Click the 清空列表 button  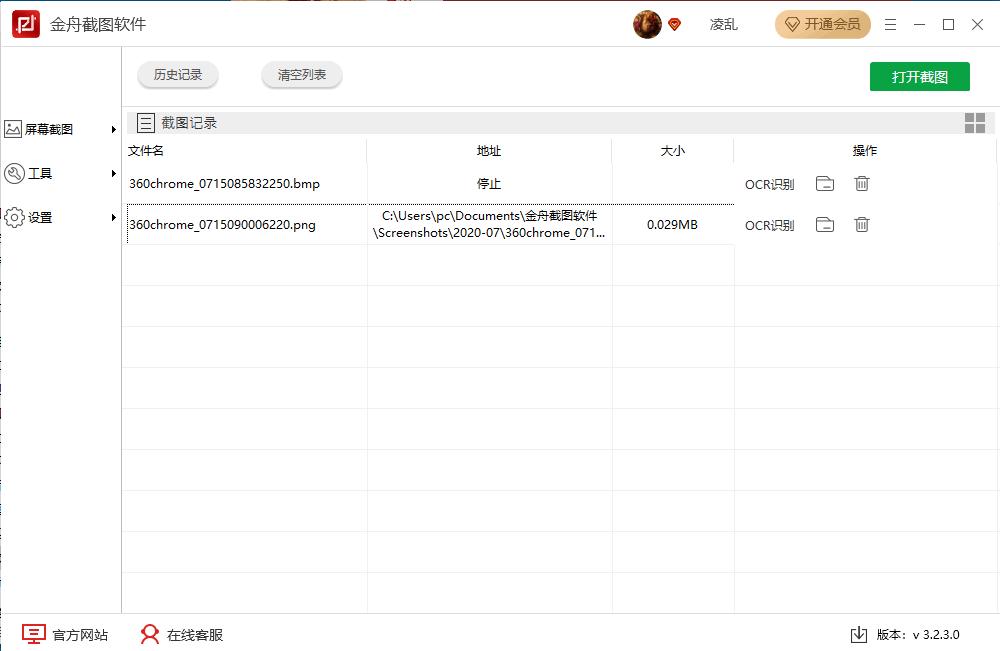(302, 75)
